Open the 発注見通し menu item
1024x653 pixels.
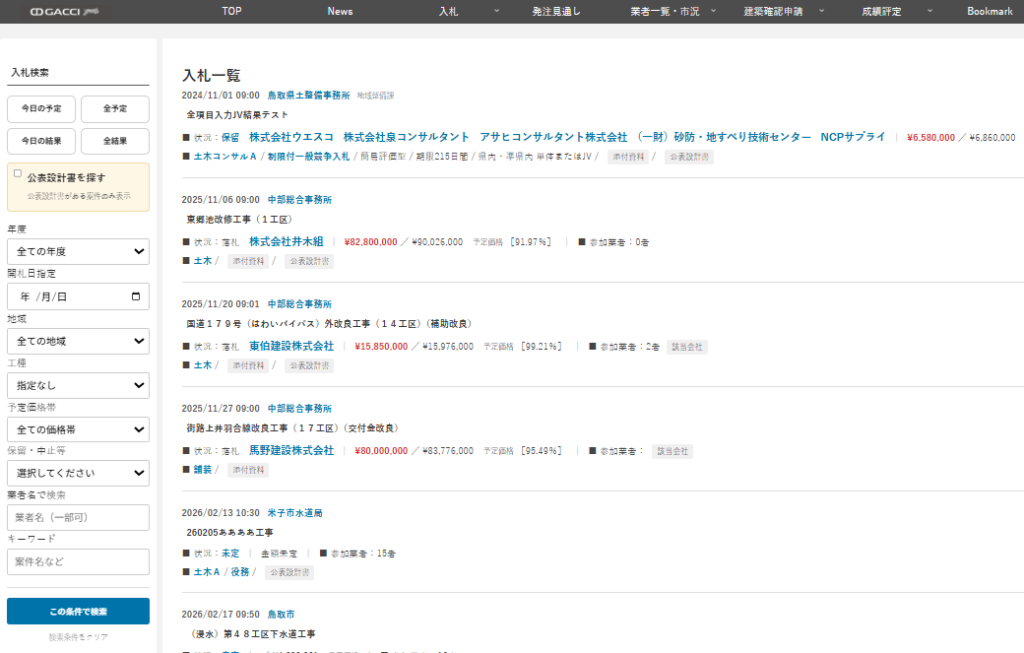(x=556, y=12)
